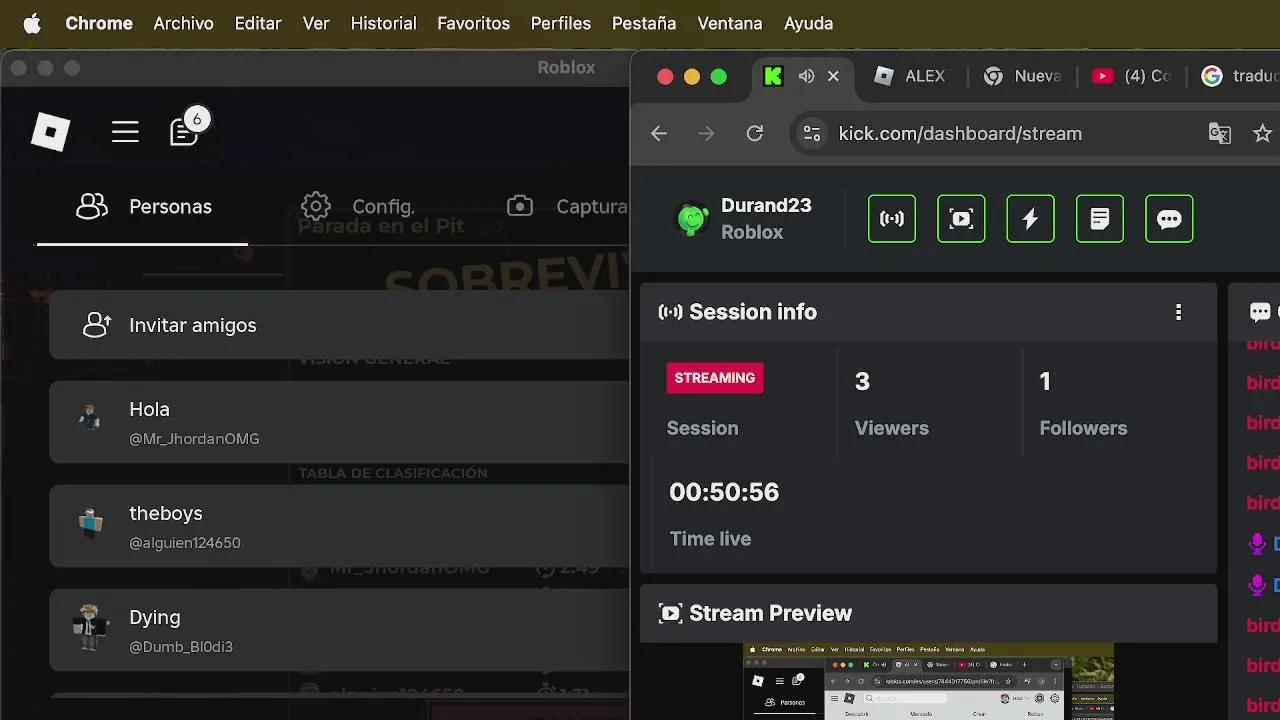Click Dumb_Bl0di3 avatar thumbnail
The width and height of the screenshot is (1280, 720).
(90, 627)
